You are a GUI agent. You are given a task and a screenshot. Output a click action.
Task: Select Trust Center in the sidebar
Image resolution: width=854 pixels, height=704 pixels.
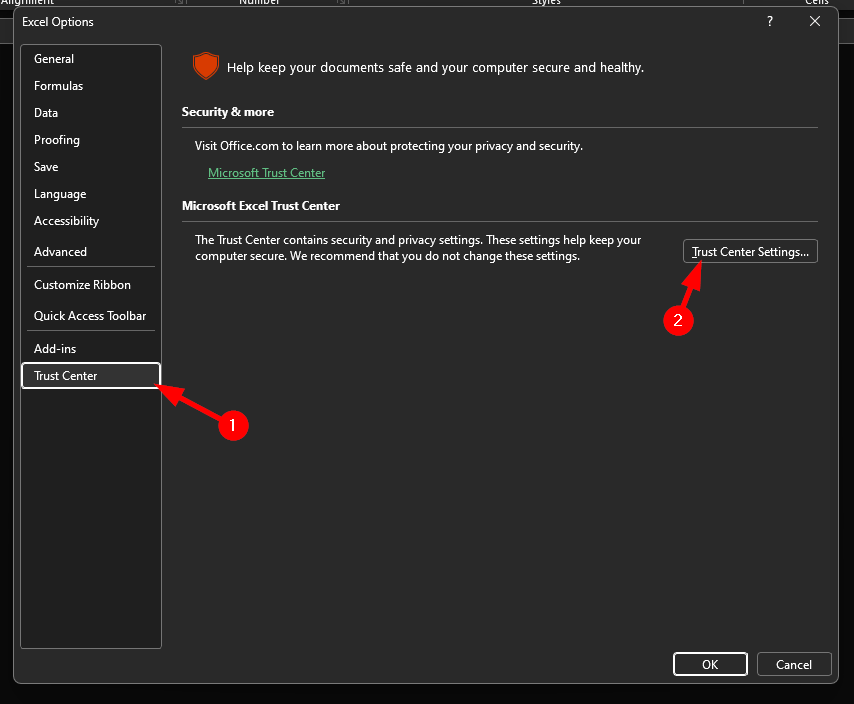click(x=66, y=376)
